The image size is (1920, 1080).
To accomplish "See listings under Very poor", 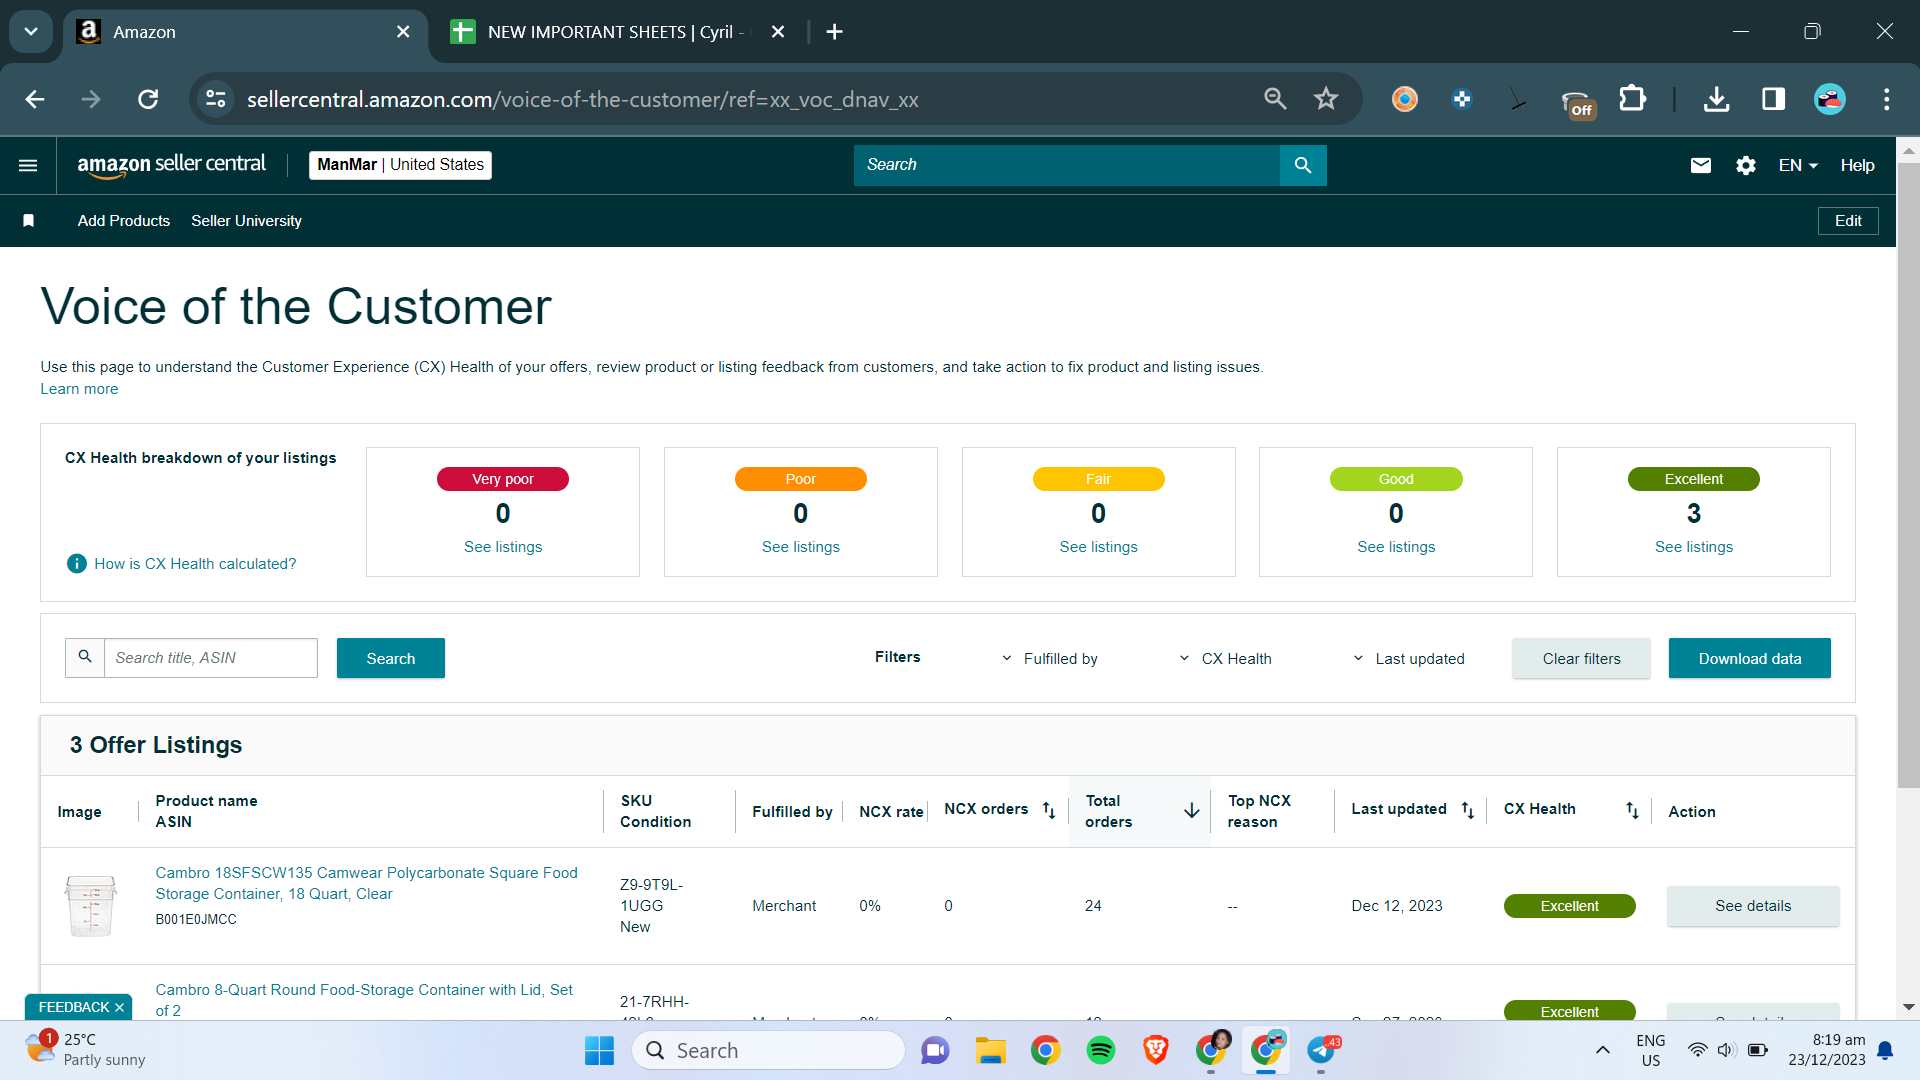I will click(x=503, y=547).
